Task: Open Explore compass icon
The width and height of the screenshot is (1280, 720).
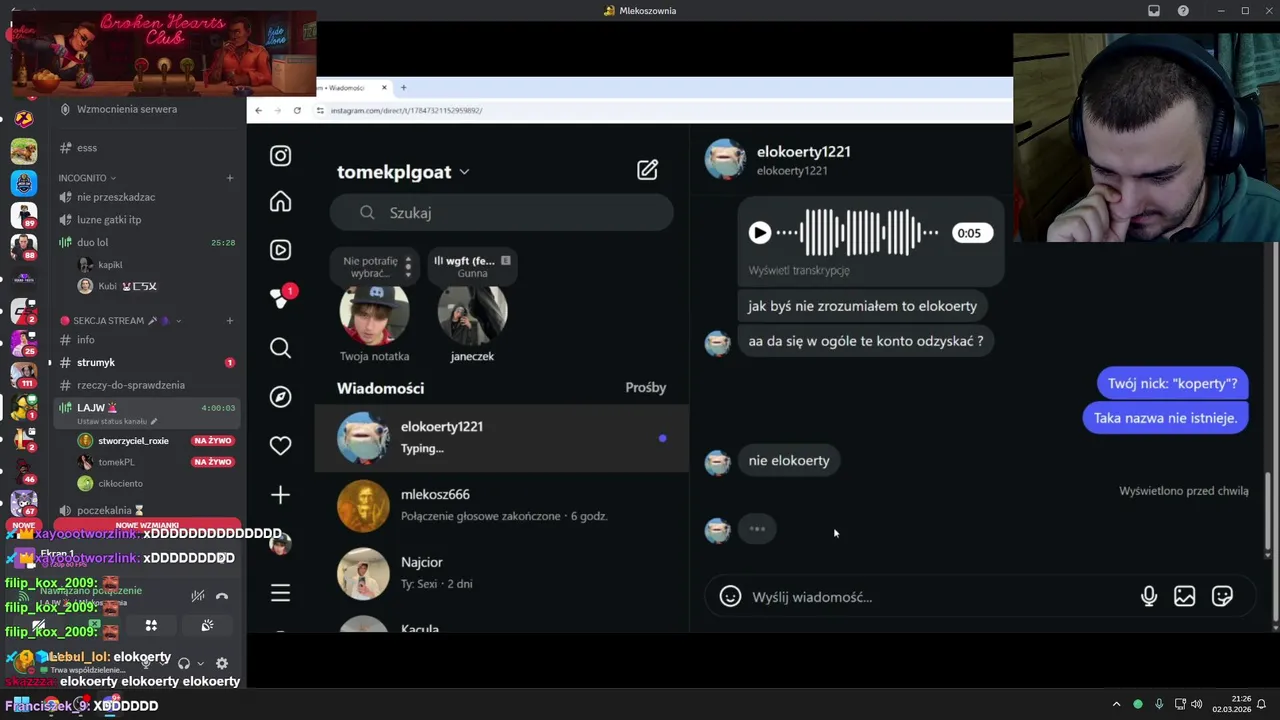Action: point(281,397)
